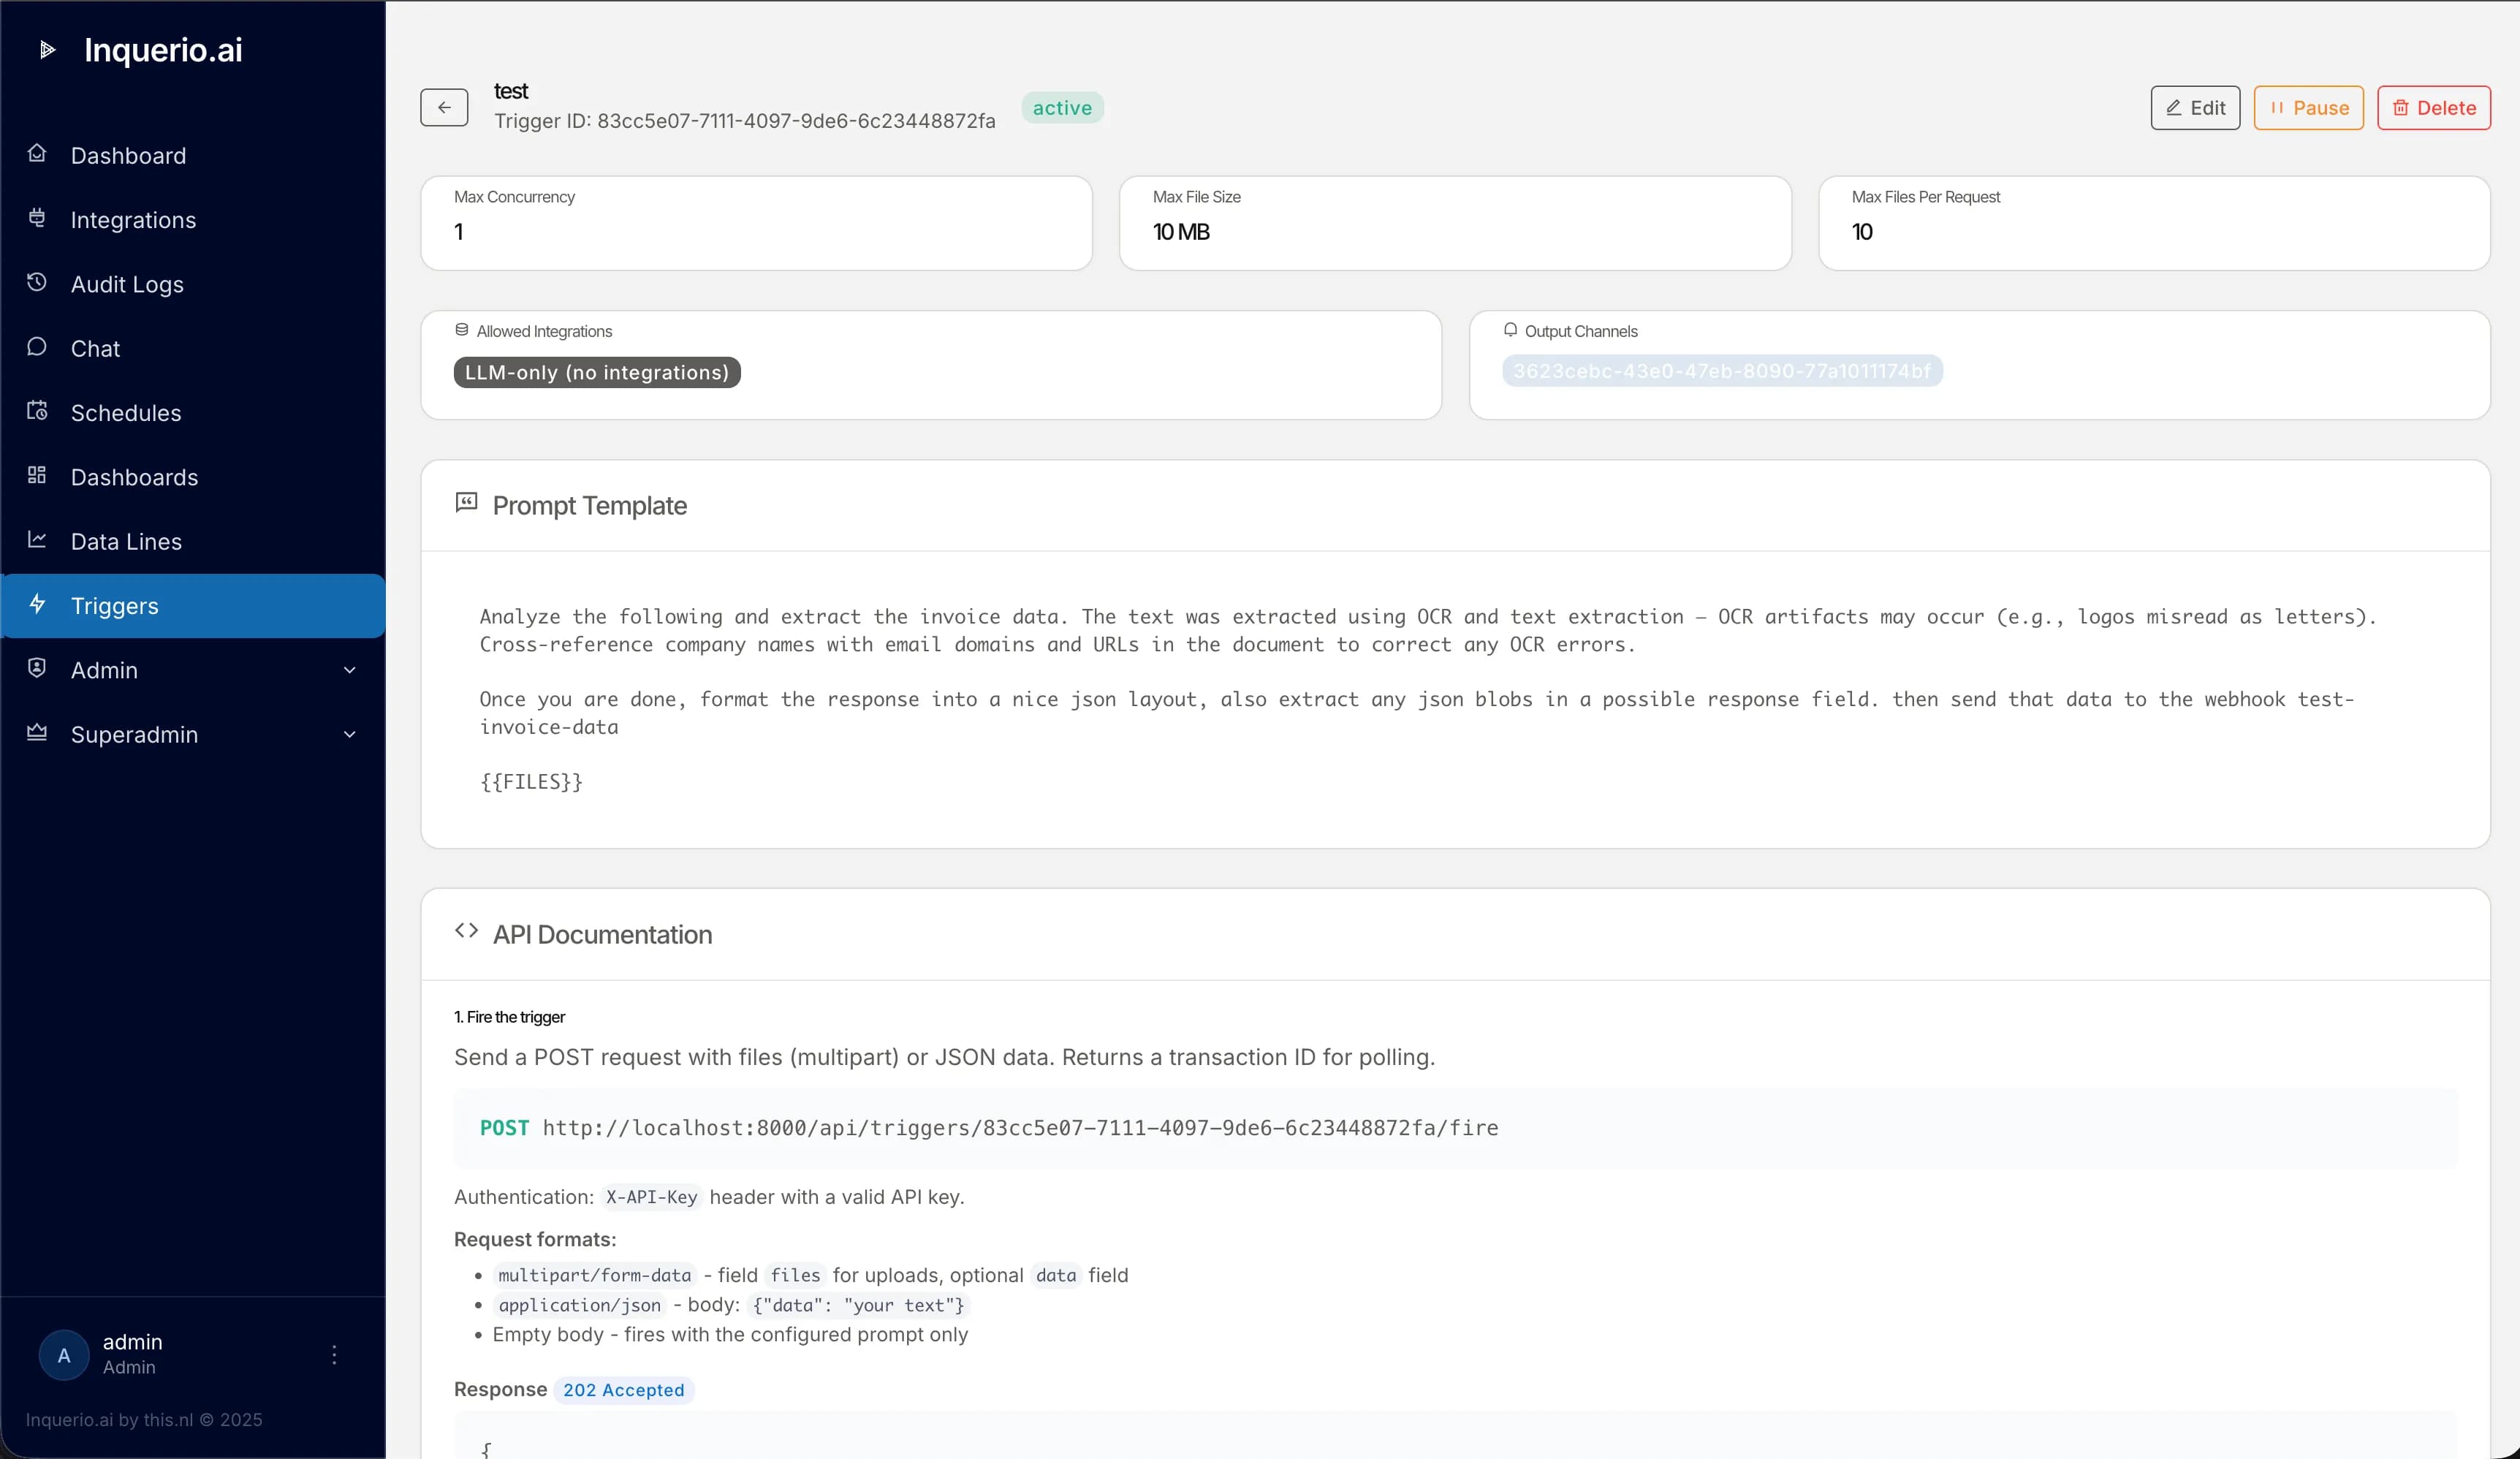Edit the test trigger
This screenshot has width=2520, height=1459.
[x=2195, y=107]
